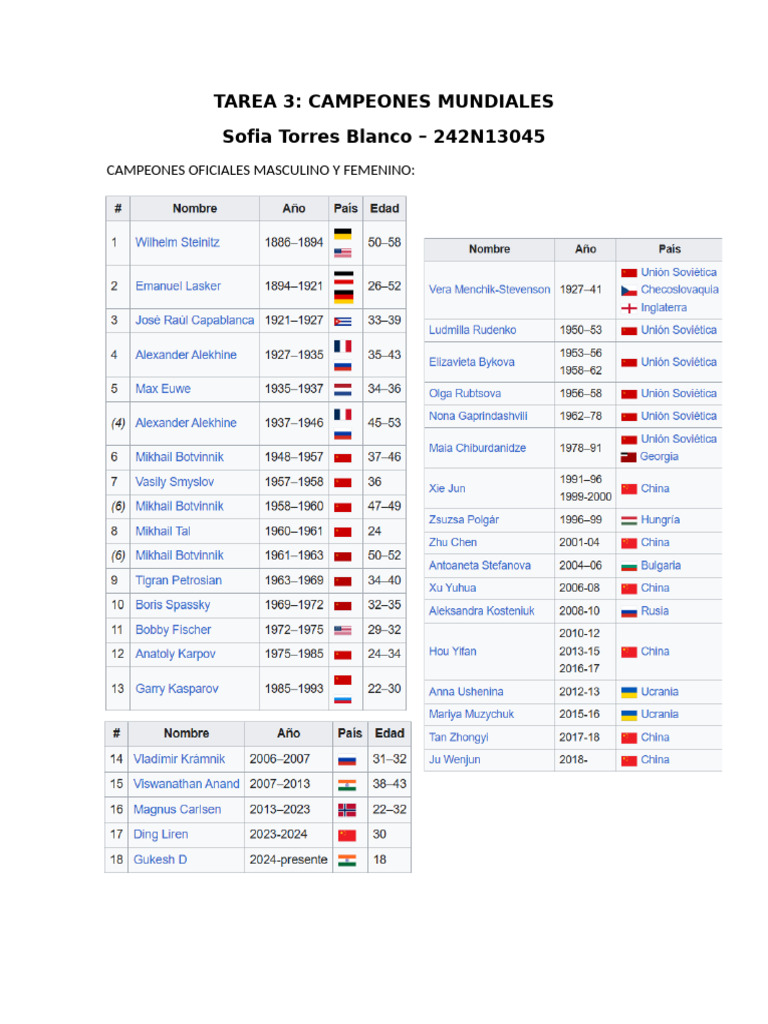Click the Inglaterra country link

coord(664,308)
